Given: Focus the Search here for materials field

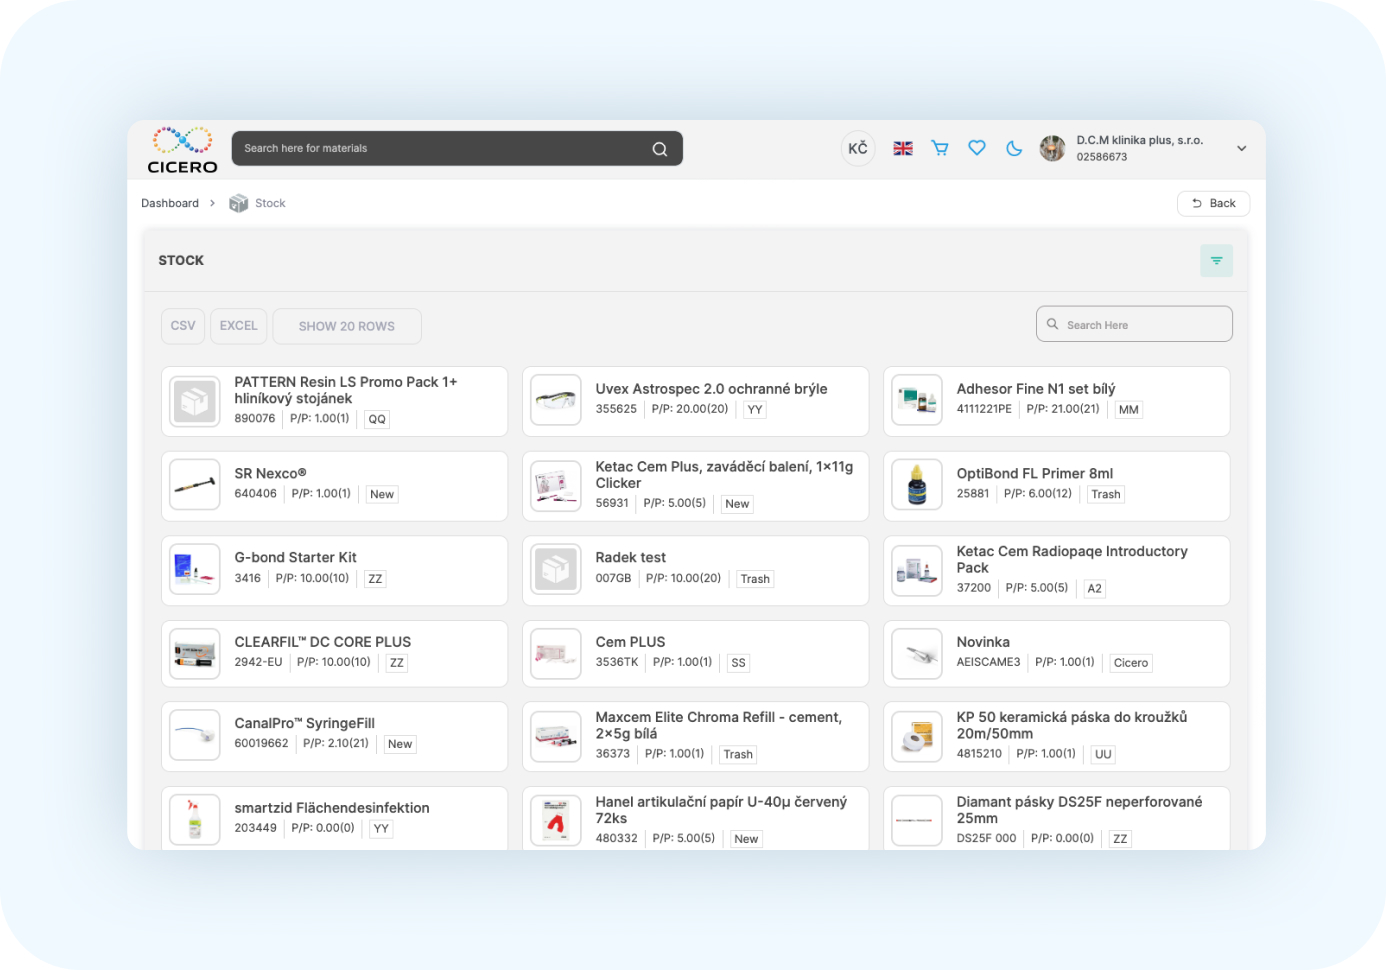Looking at the screenshot, I should click(x=457, y=148).
